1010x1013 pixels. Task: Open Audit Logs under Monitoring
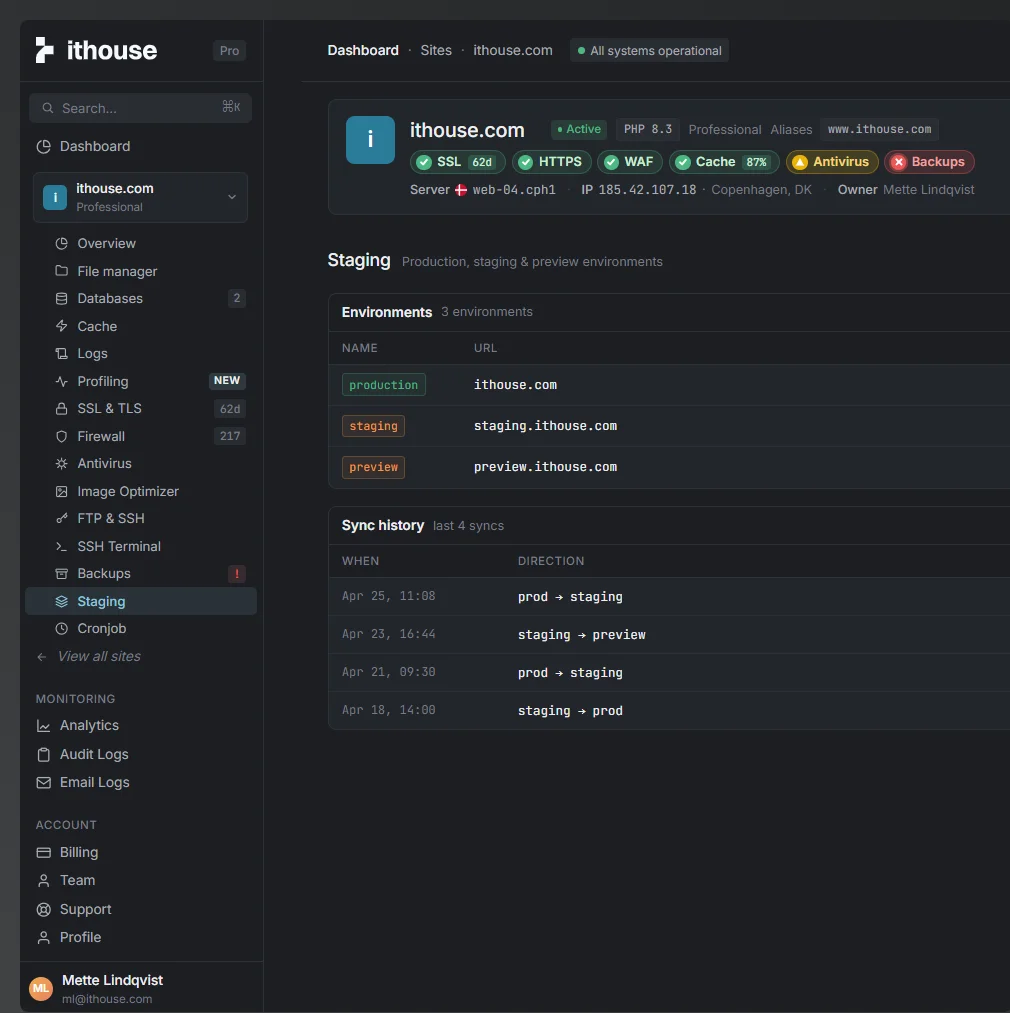pos(140,755)
